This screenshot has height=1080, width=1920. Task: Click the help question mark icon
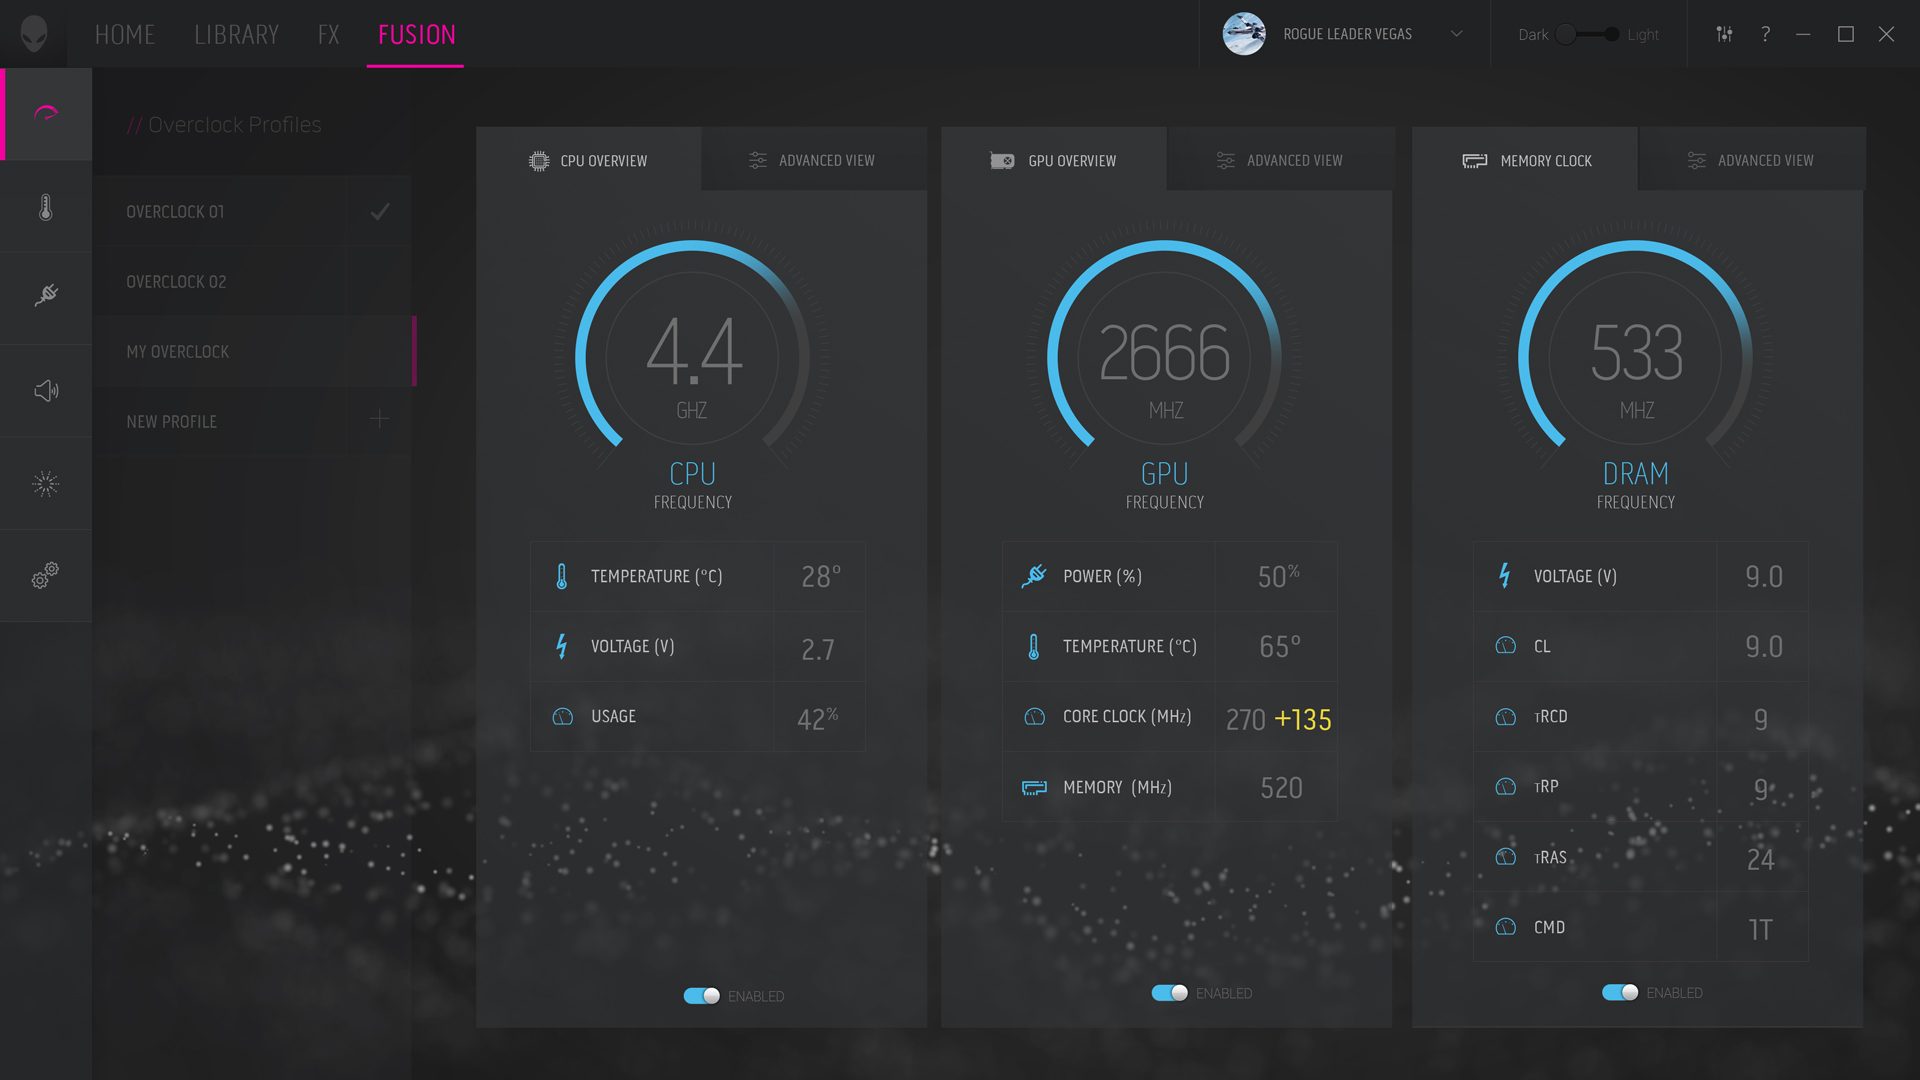point(1765,34)
